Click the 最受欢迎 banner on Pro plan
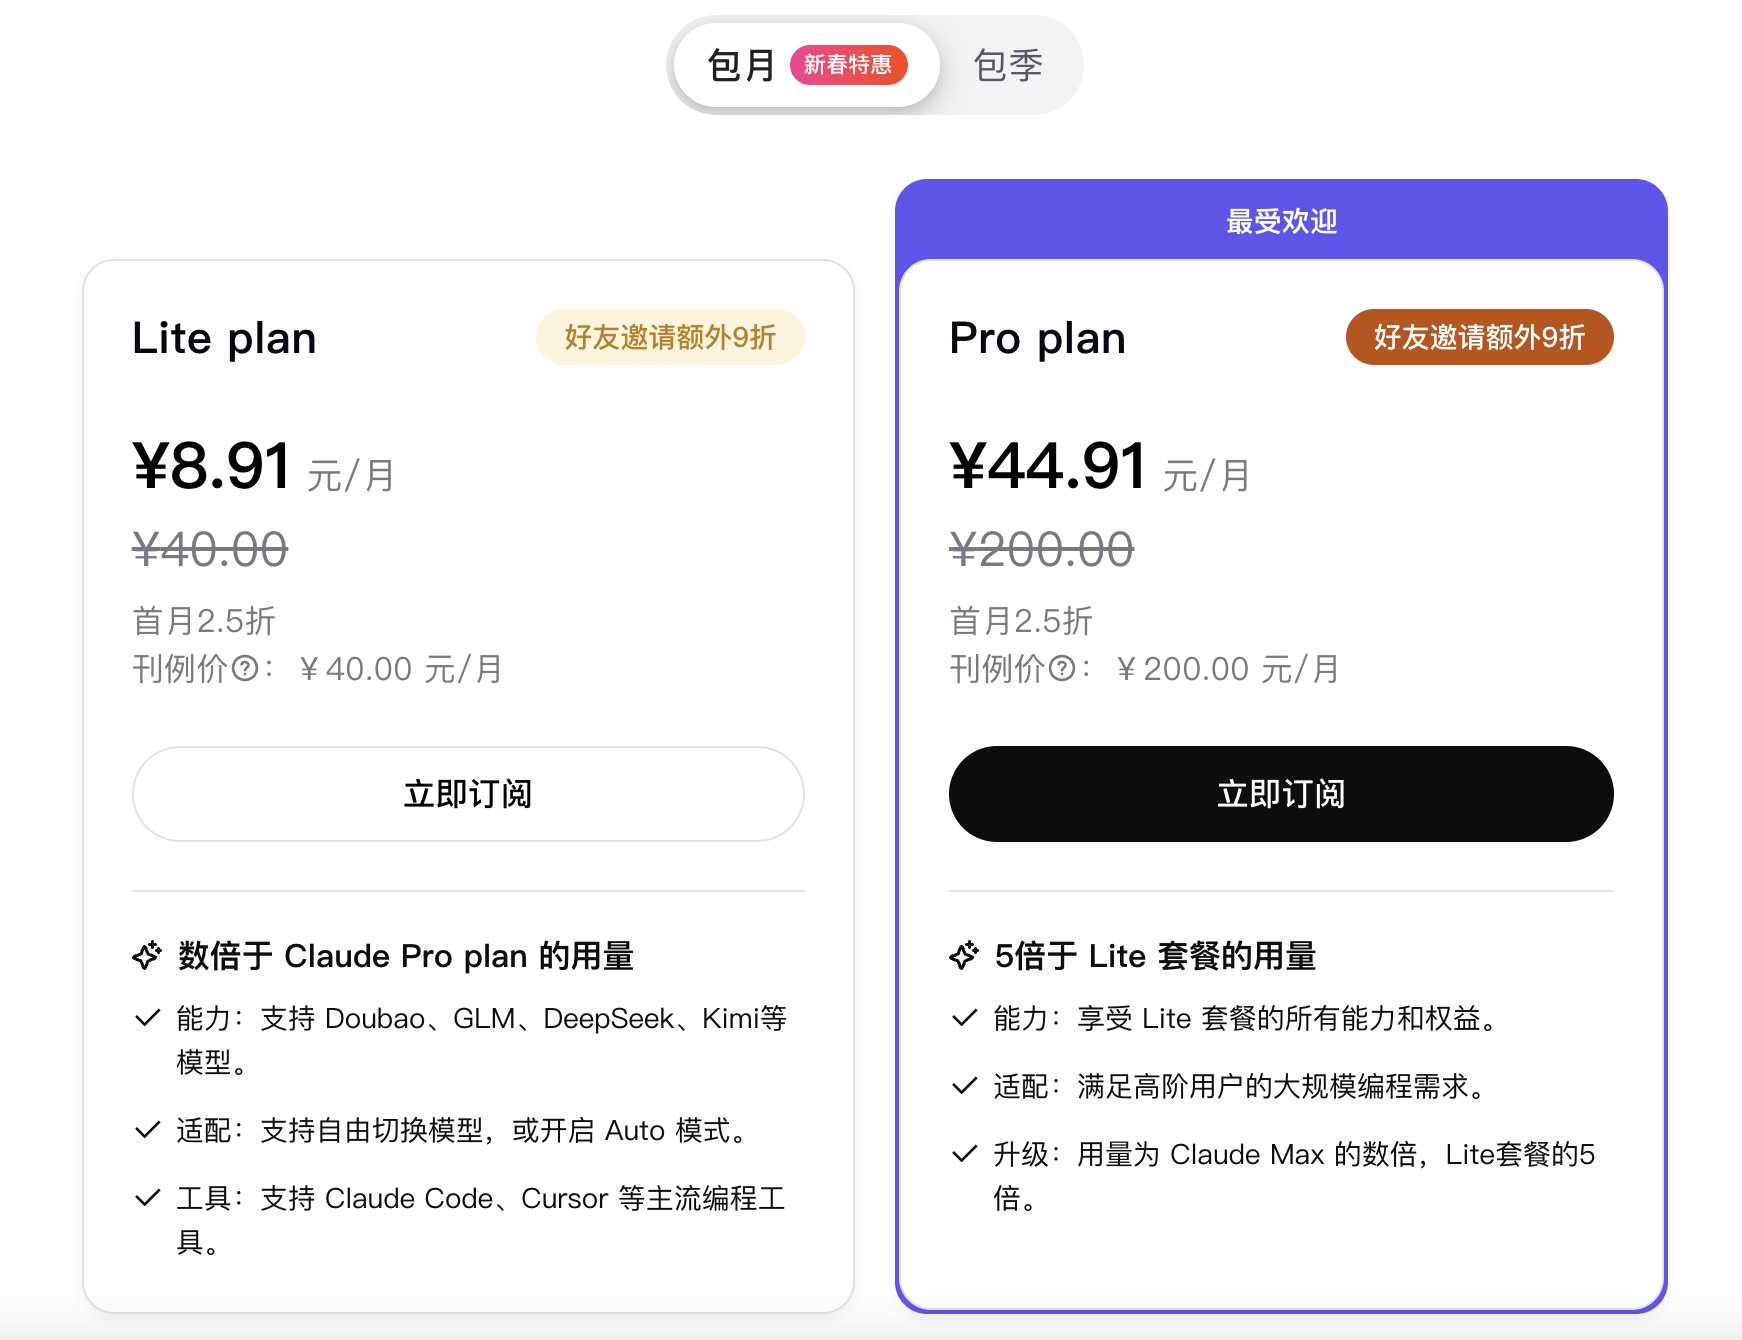Viewport: 1742px width, 1340px height. (x=1281, y=220)
